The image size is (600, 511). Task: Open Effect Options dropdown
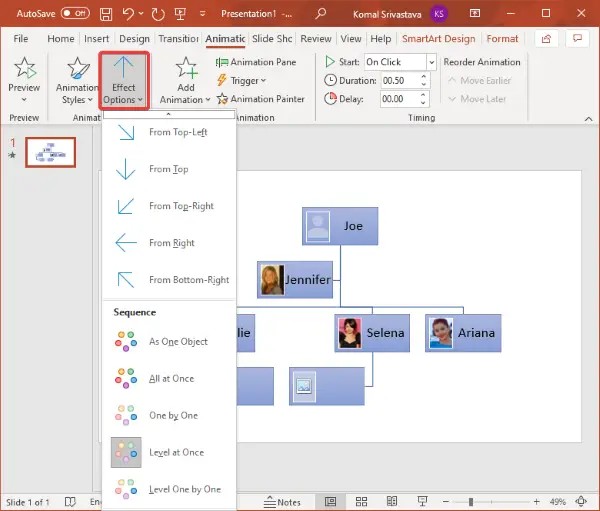coord(124,80)
